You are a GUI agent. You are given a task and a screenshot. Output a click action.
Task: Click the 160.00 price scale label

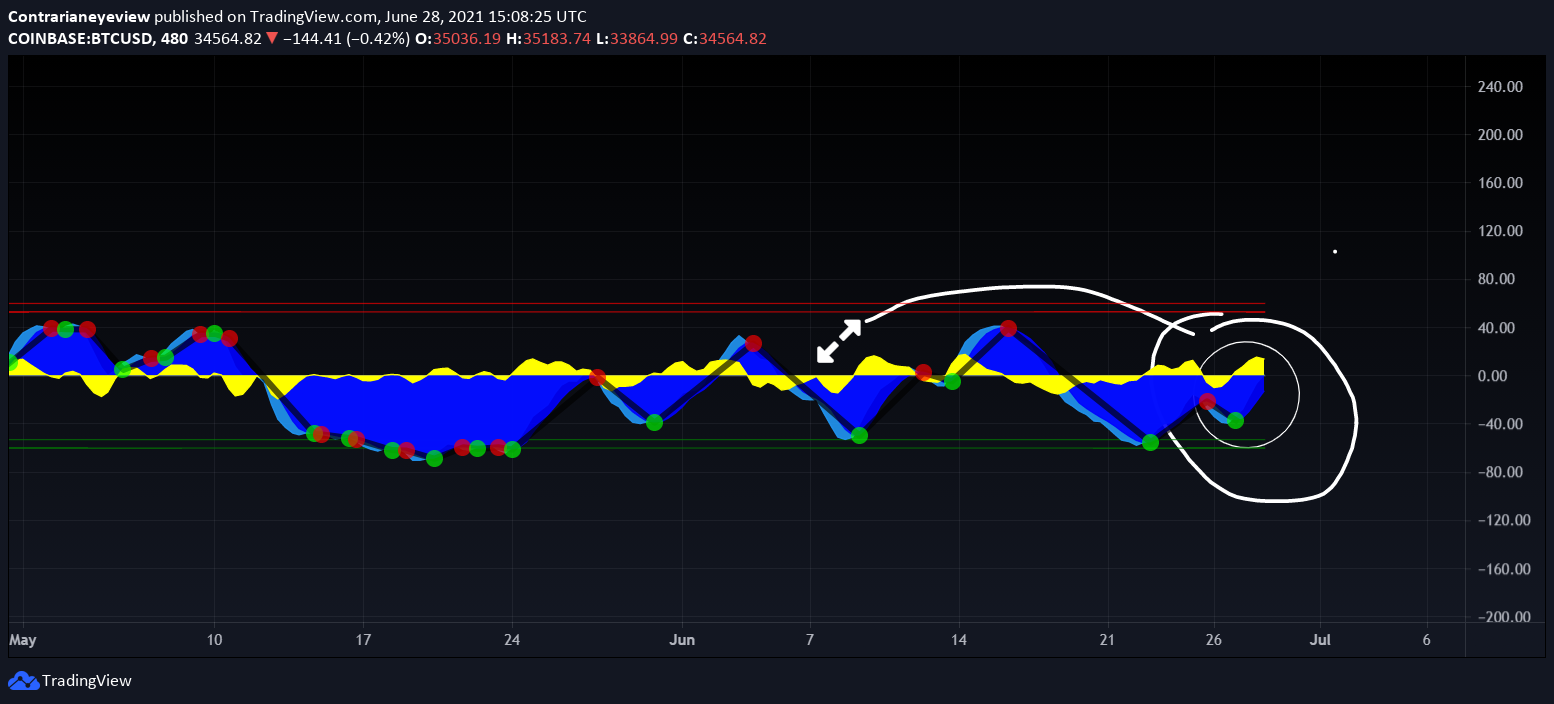coord(1501,183)
